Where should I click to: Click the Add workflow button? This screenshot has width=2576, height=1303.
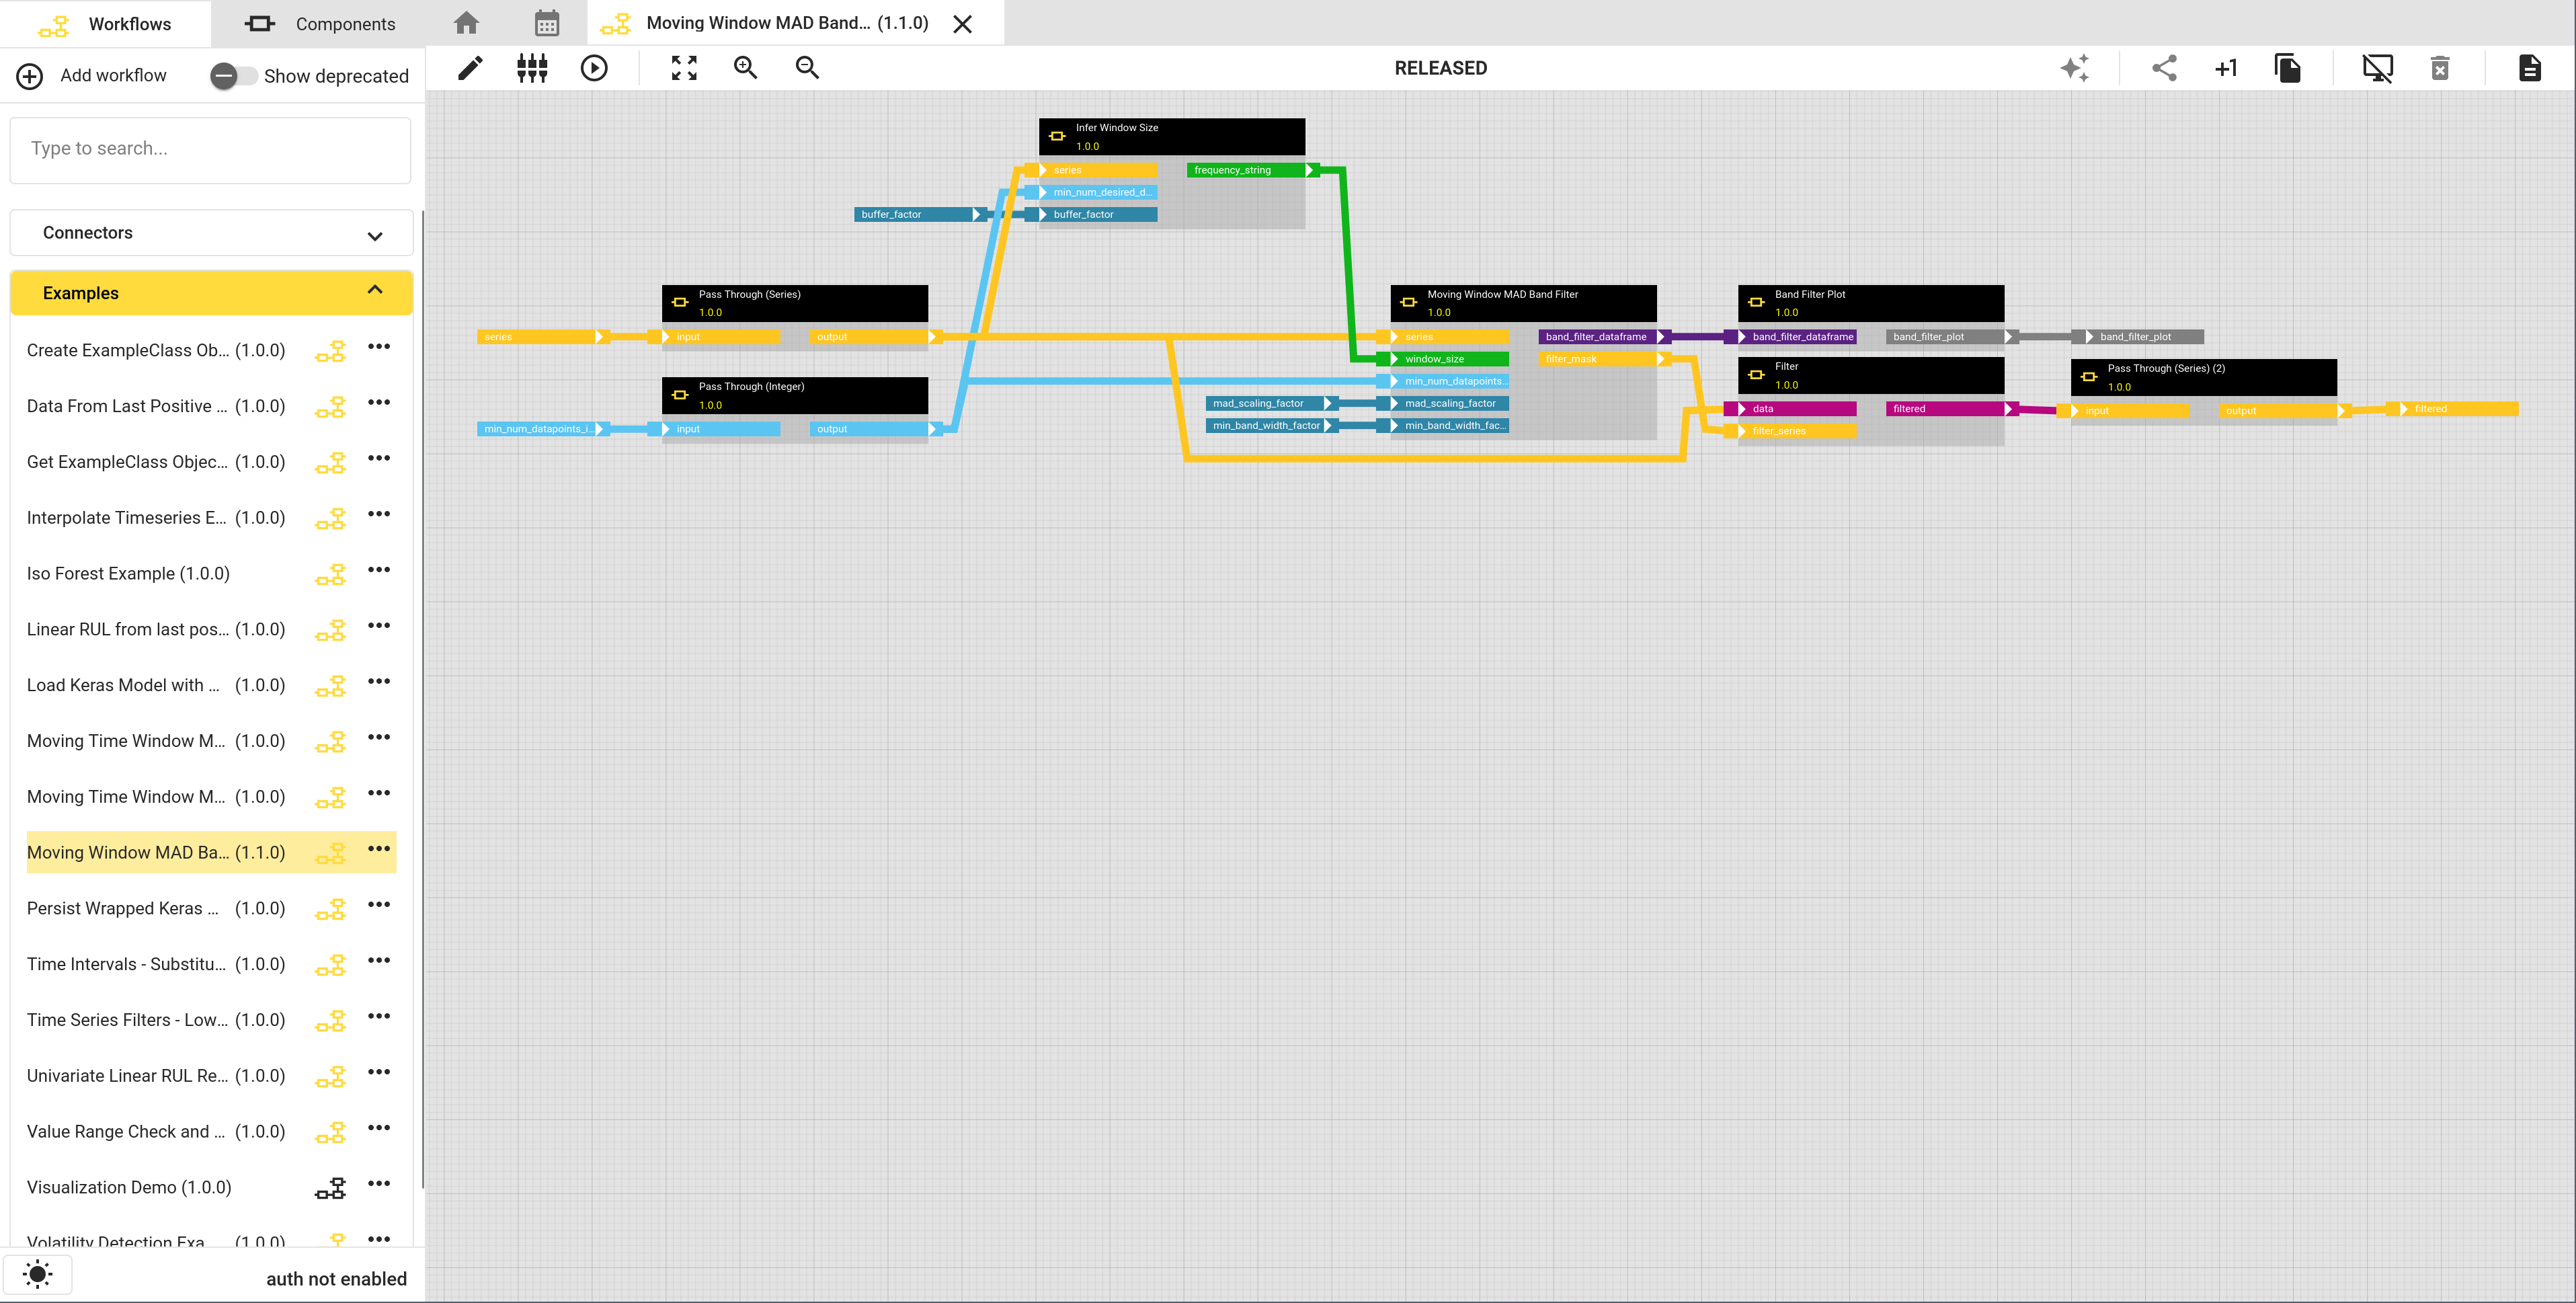[x=92, y=76]
